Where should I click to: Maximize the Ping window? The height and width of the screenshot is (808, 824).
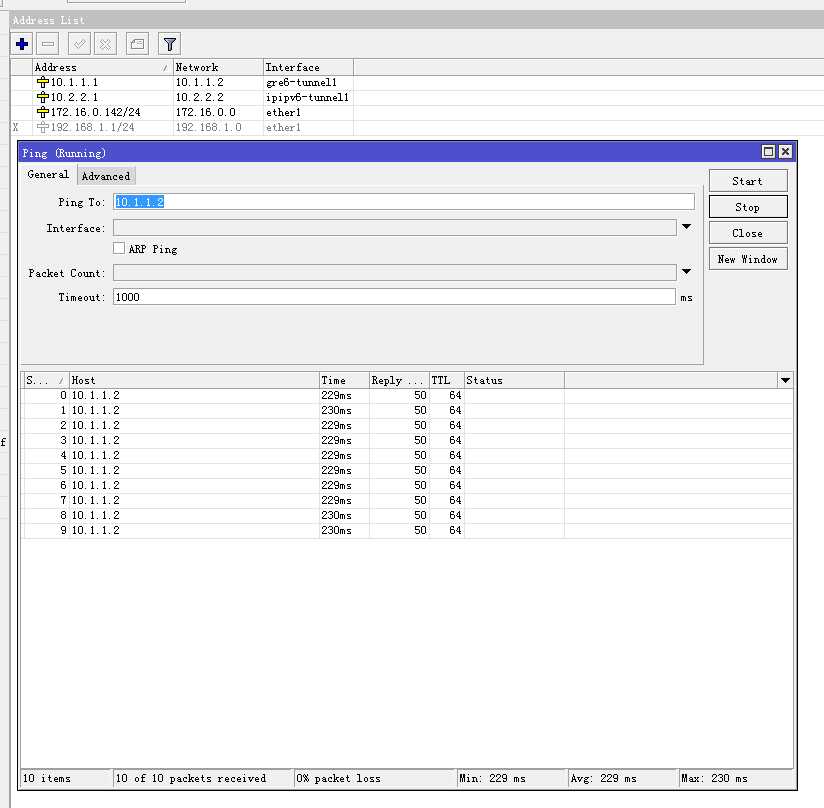[x=768, y=152]
